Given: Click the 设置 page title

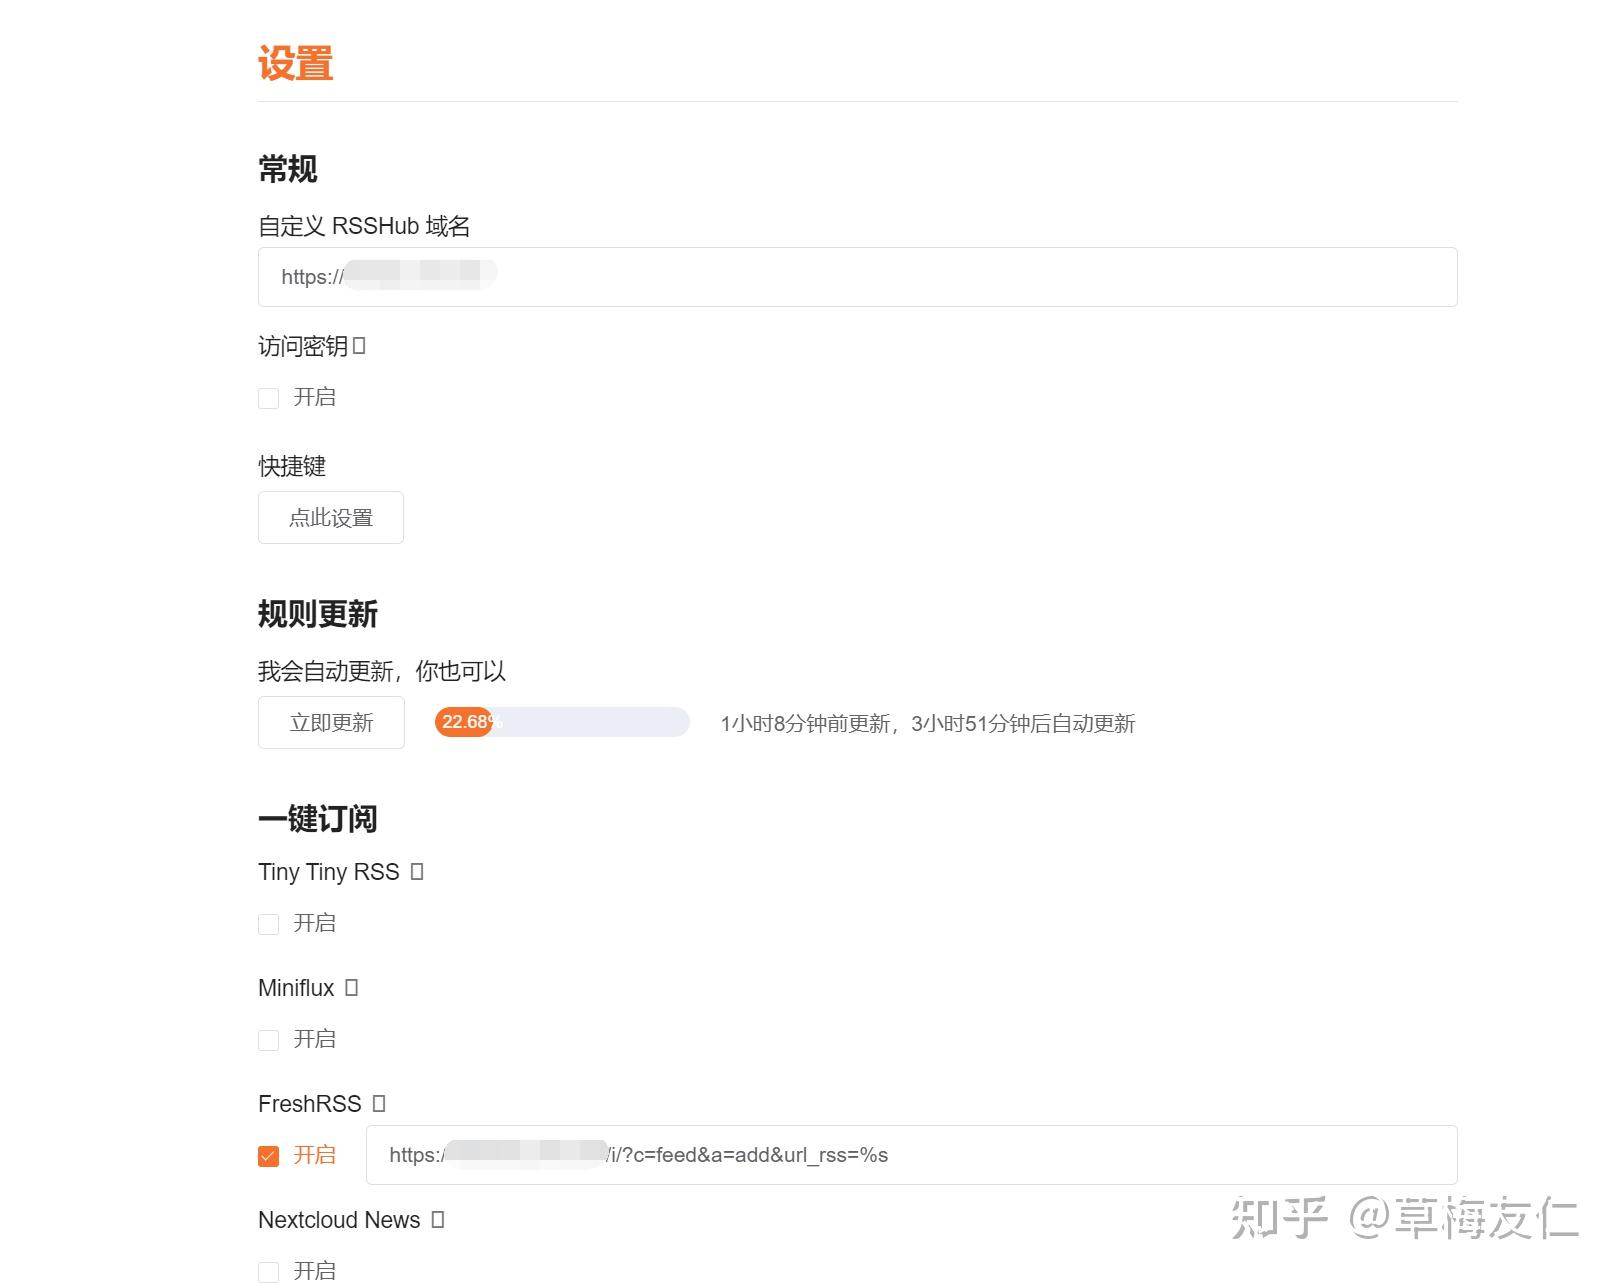Looking at the screenshot, I should (296, 63).
